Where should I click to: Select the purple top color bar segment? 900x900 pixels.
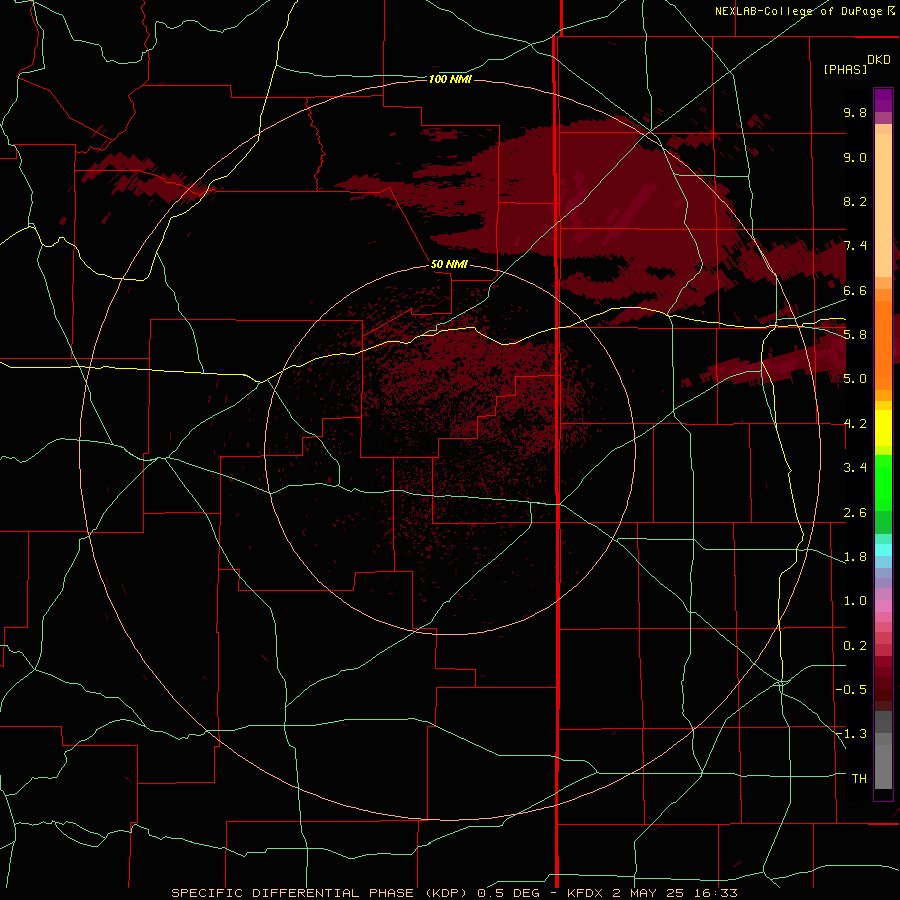point(883,100)
